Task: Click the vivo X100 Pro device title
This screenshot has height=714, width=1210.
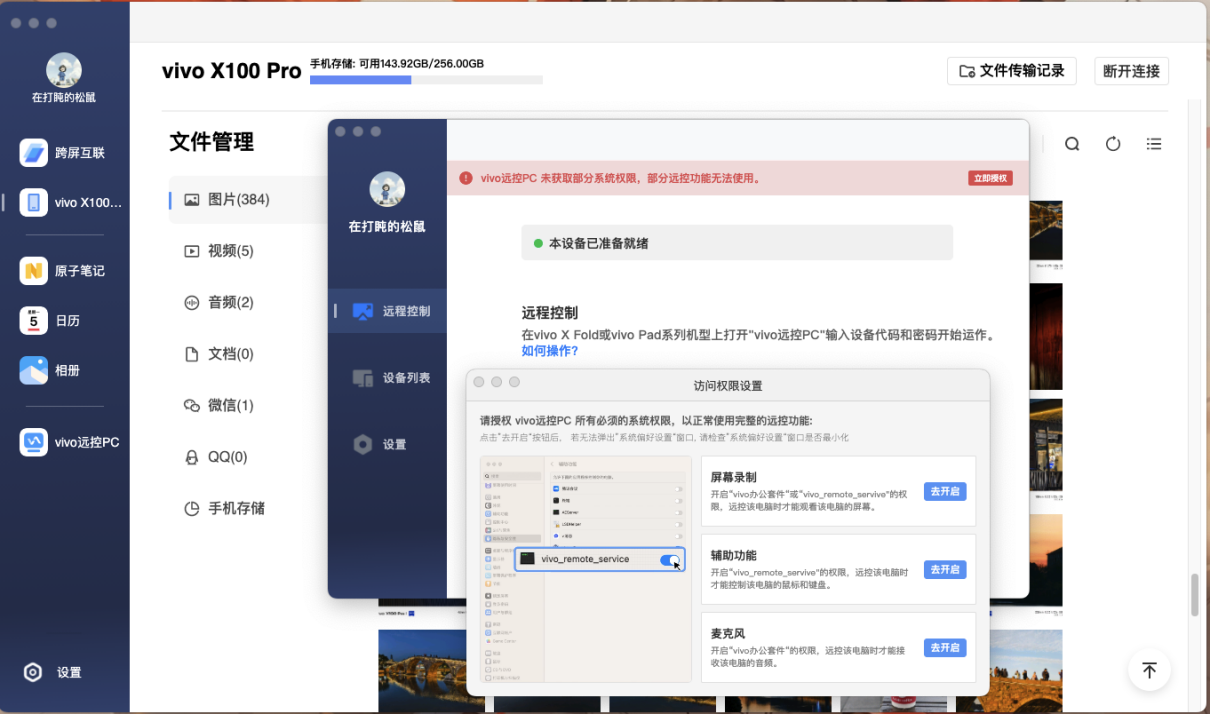Action: 232,71
